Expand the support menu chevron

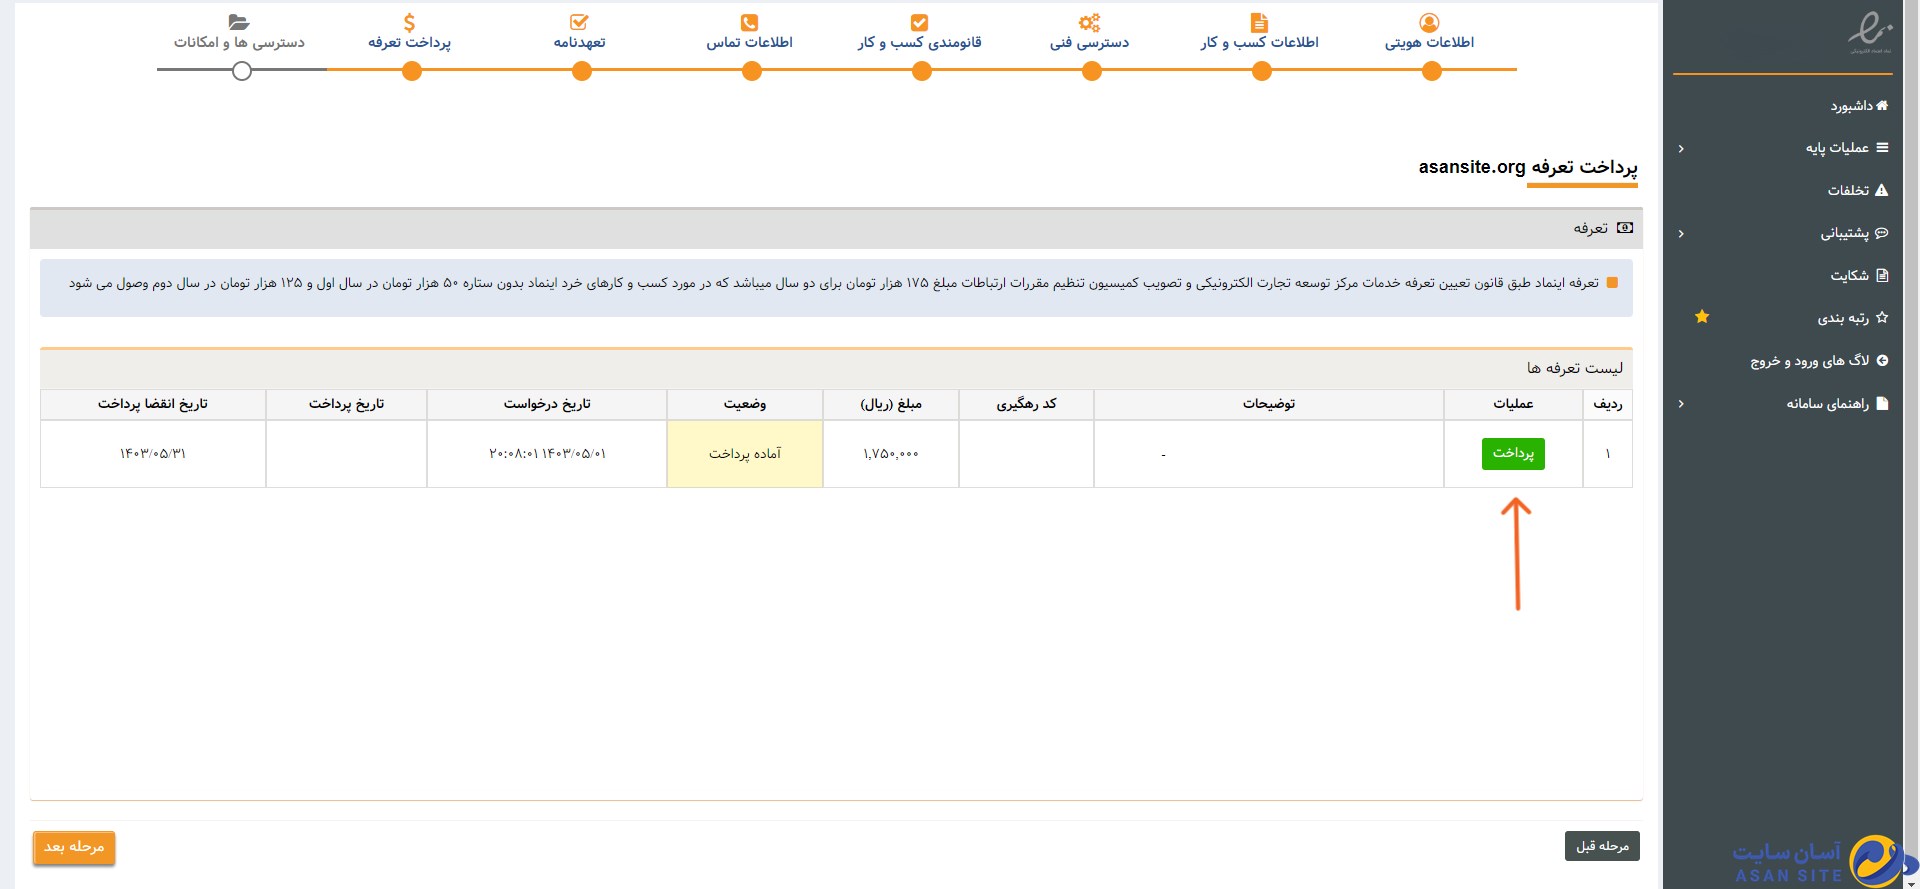tap(1681, 234)
